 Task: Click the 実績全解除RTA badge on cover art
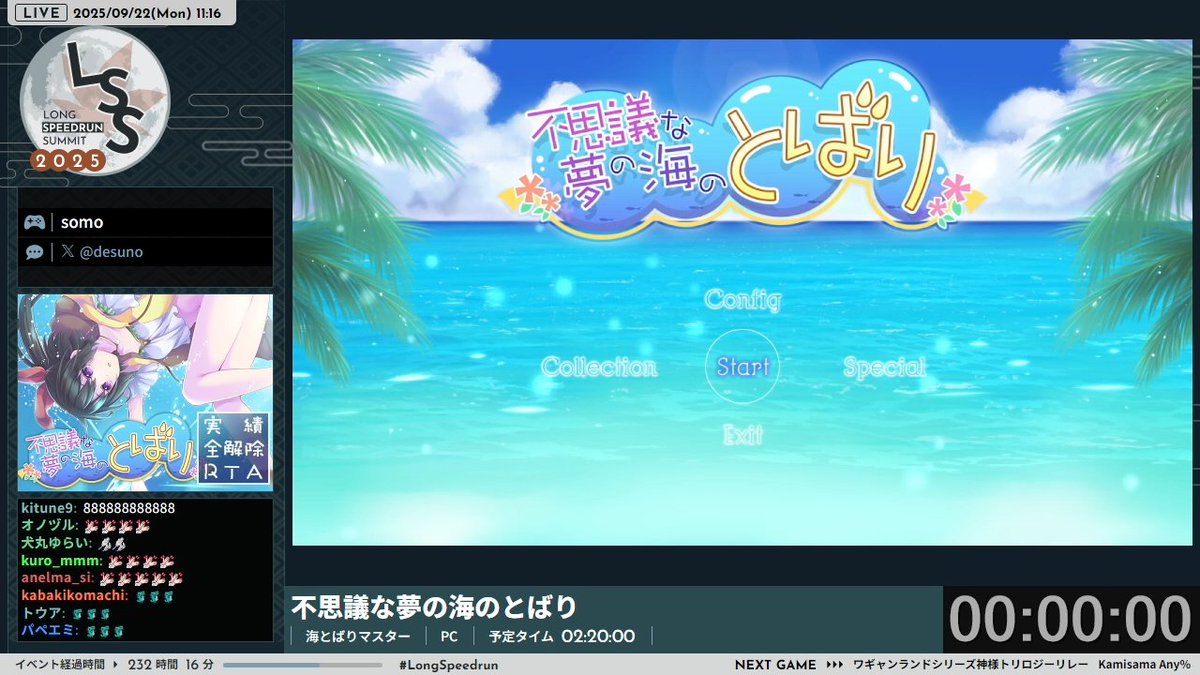tap(234, 447)
